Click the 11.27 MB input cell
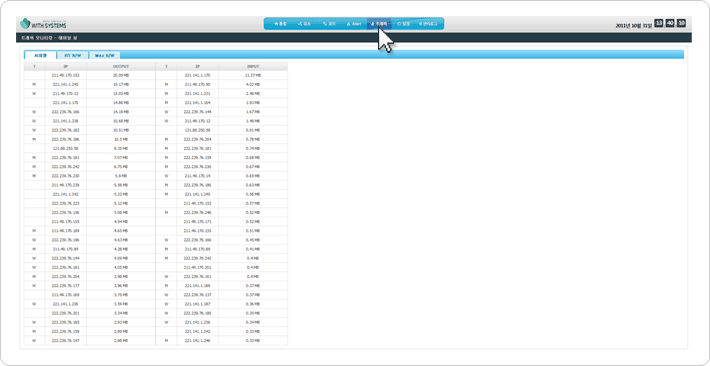Viewport: 710px width, 366px height. coord(253,75)
